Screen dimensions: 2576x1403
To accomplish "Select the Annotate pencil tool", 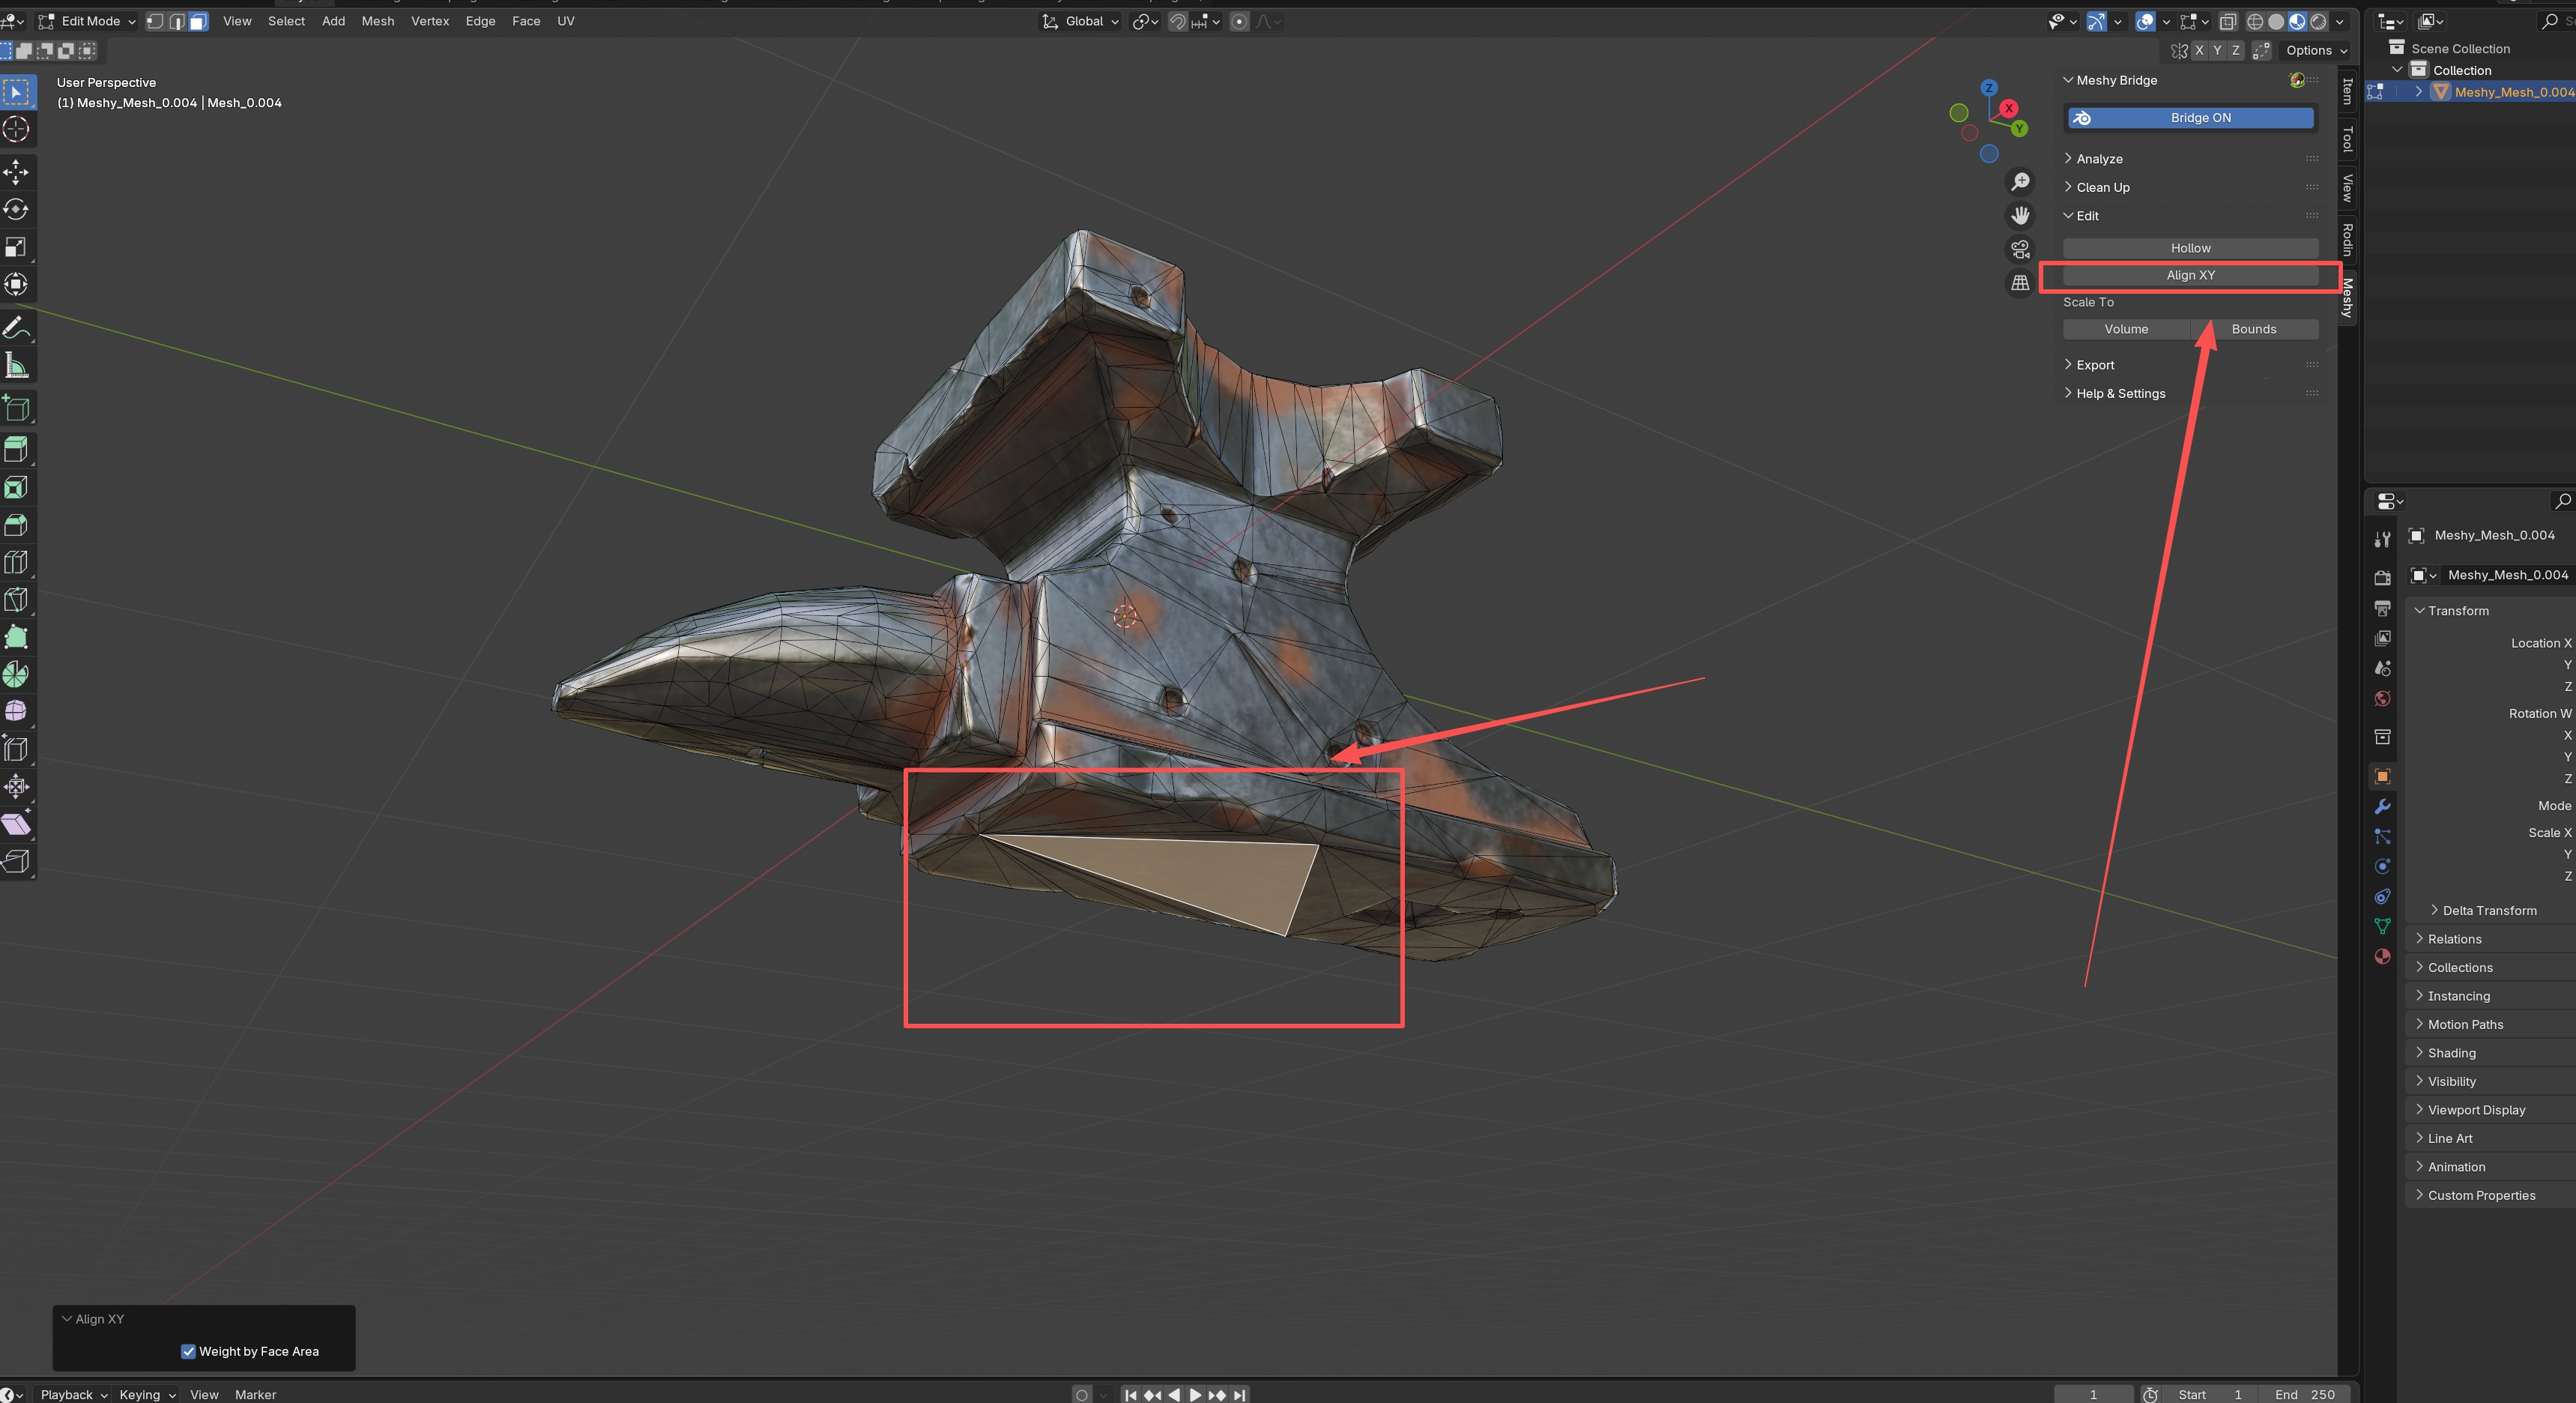I will pyautogui.click(x=16, y=328).
